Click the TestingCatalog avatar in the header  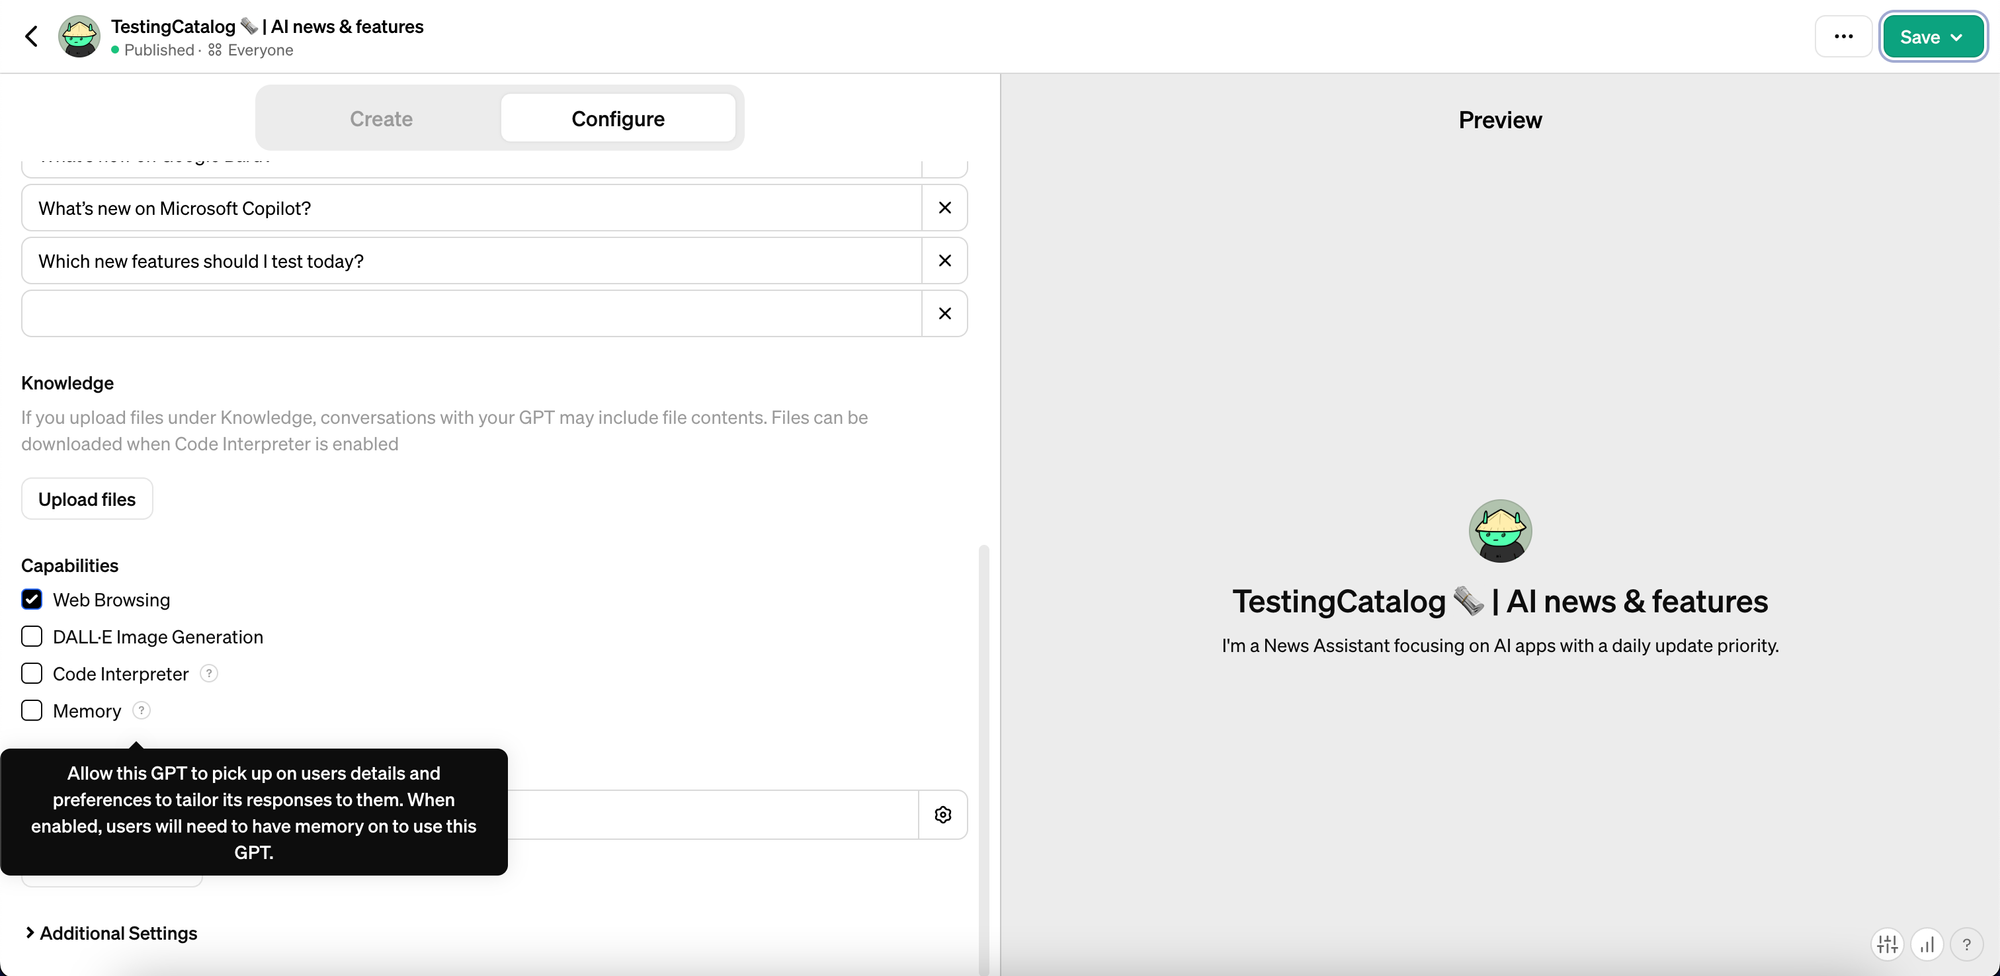[79, 37]
